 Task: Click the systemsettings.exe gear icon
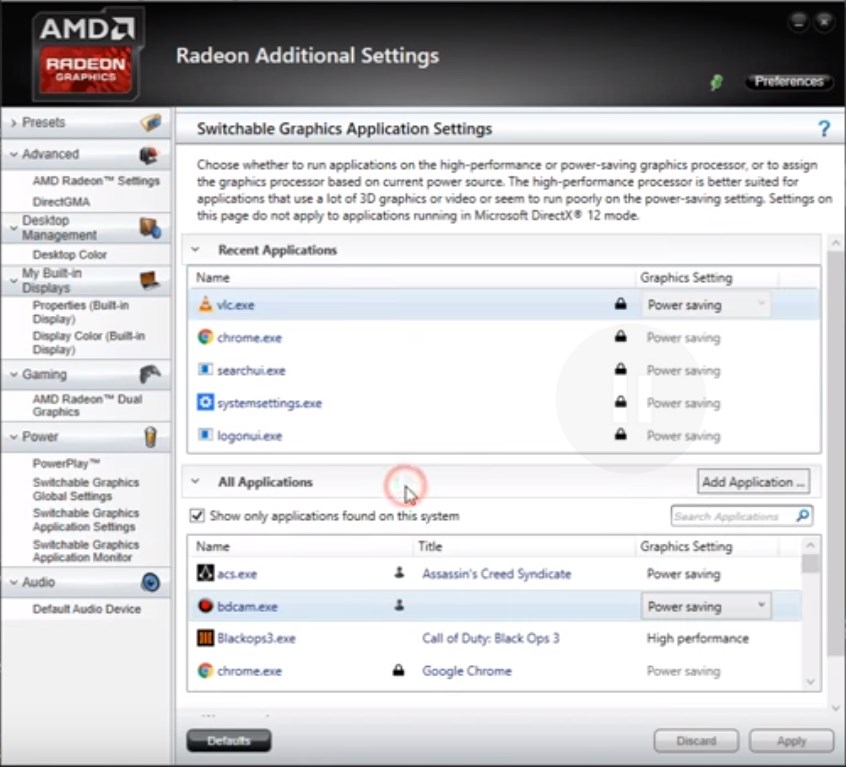(205, 402)
